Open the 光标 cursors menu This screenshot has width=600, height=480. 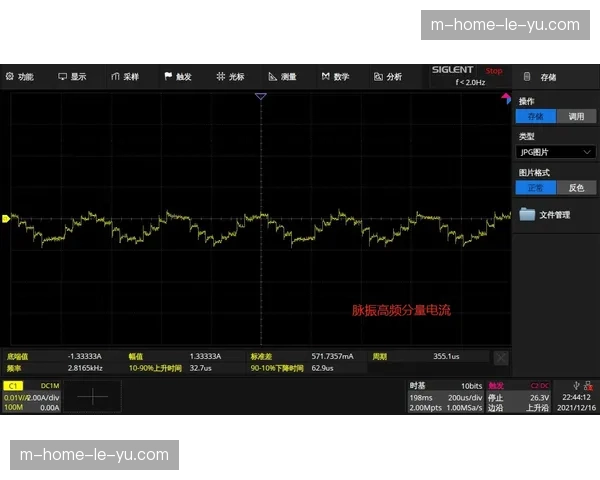(x=230, y=77)
